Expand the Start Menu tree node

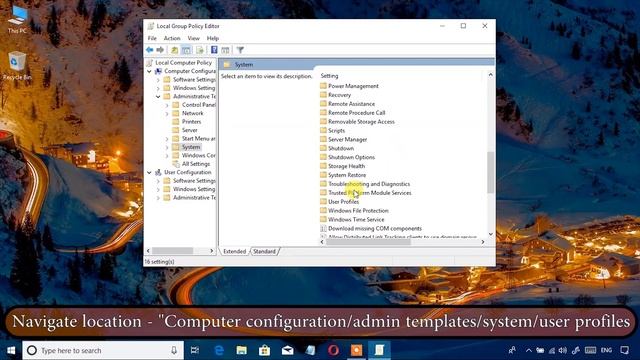point(167,138)
